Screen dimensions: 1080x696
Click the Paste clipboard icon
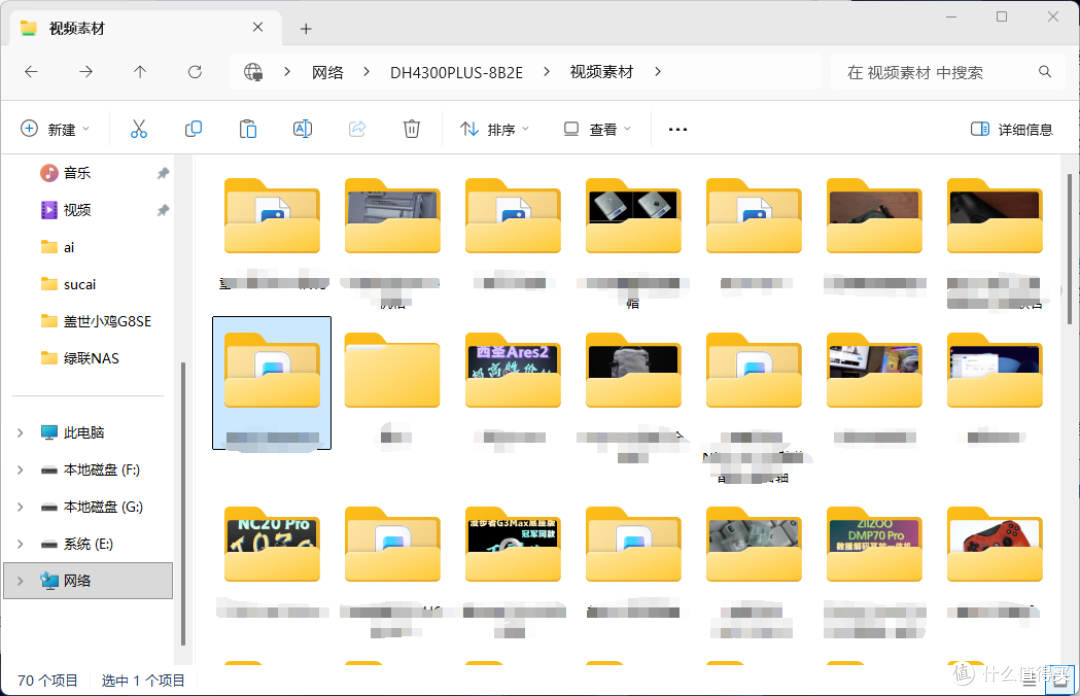(248, 129)
